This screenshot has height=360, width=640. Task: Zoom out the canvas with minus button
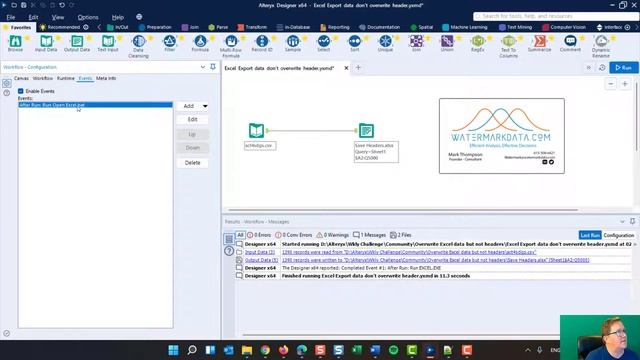[x=611, y=84]
